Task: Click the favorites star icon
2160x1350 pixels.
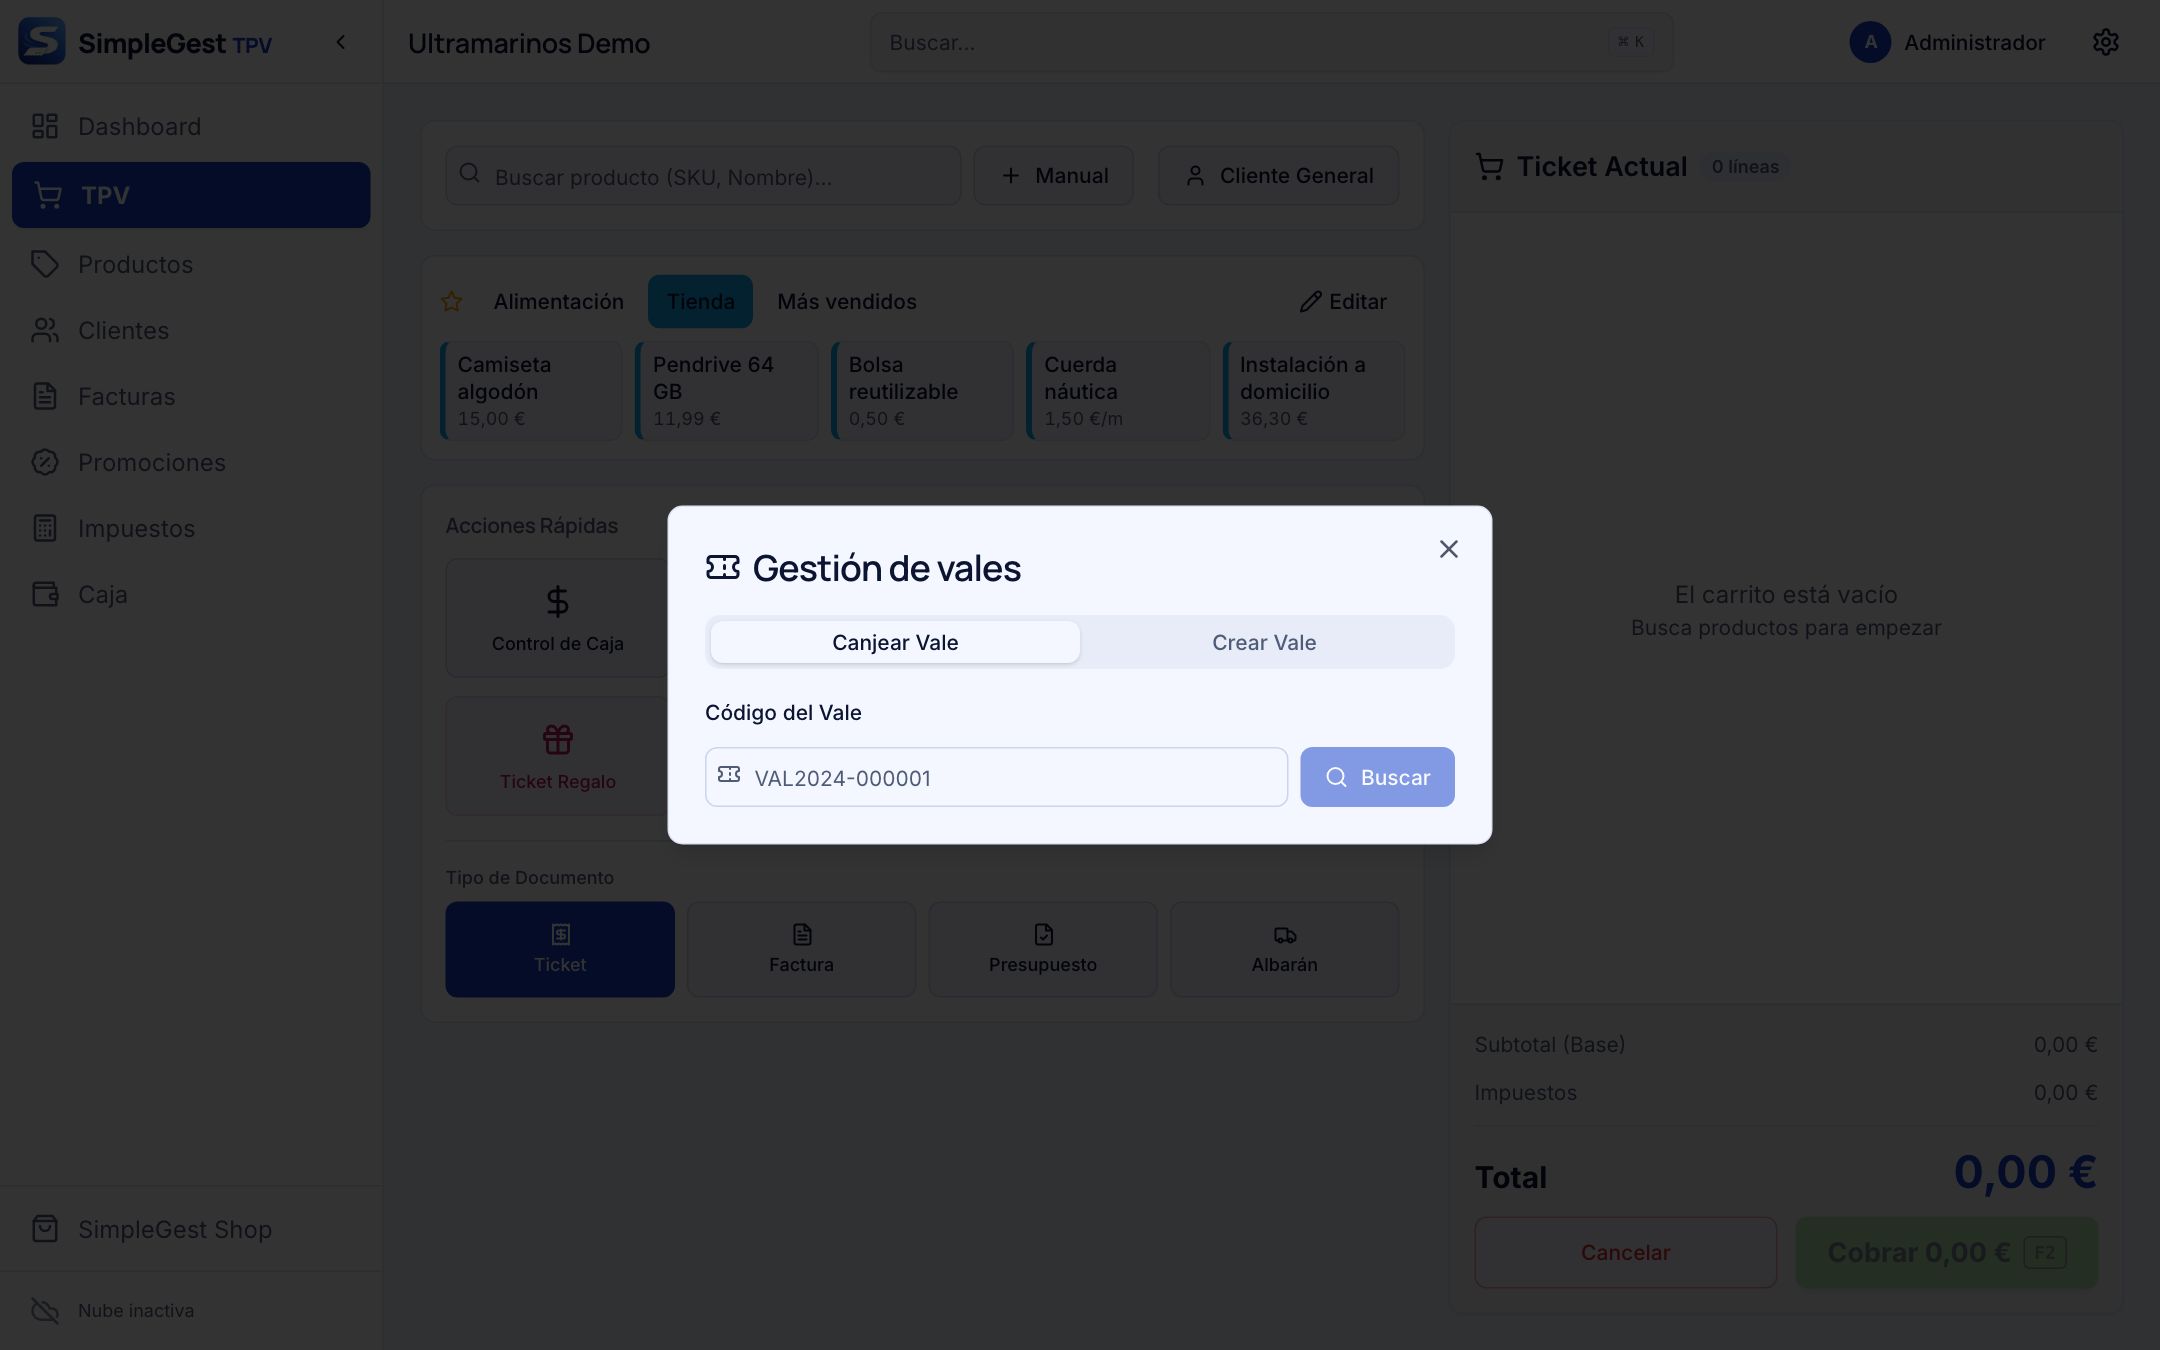Action: [x=452, y=302]
